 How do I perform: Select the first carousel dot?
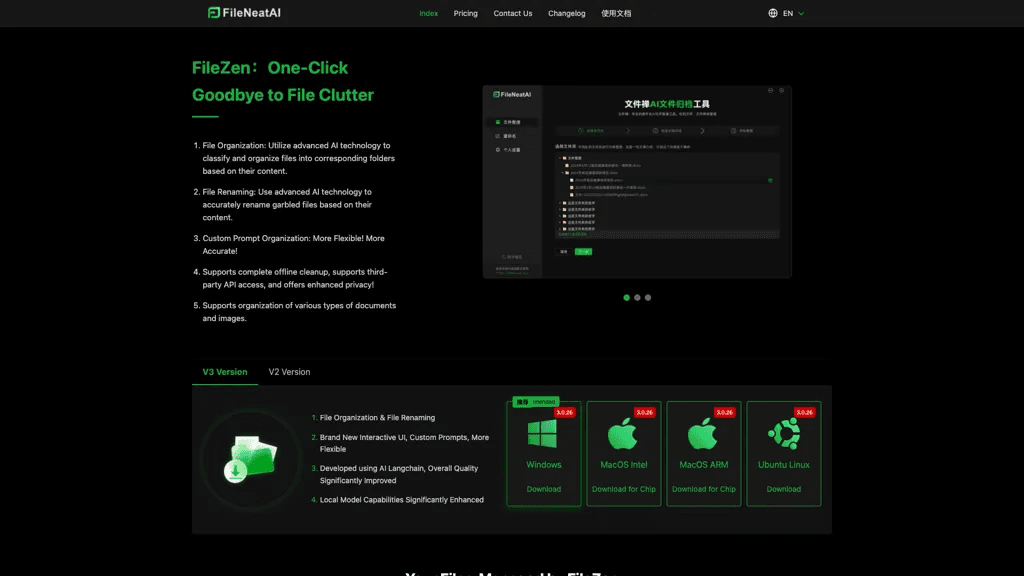(626, 298)
